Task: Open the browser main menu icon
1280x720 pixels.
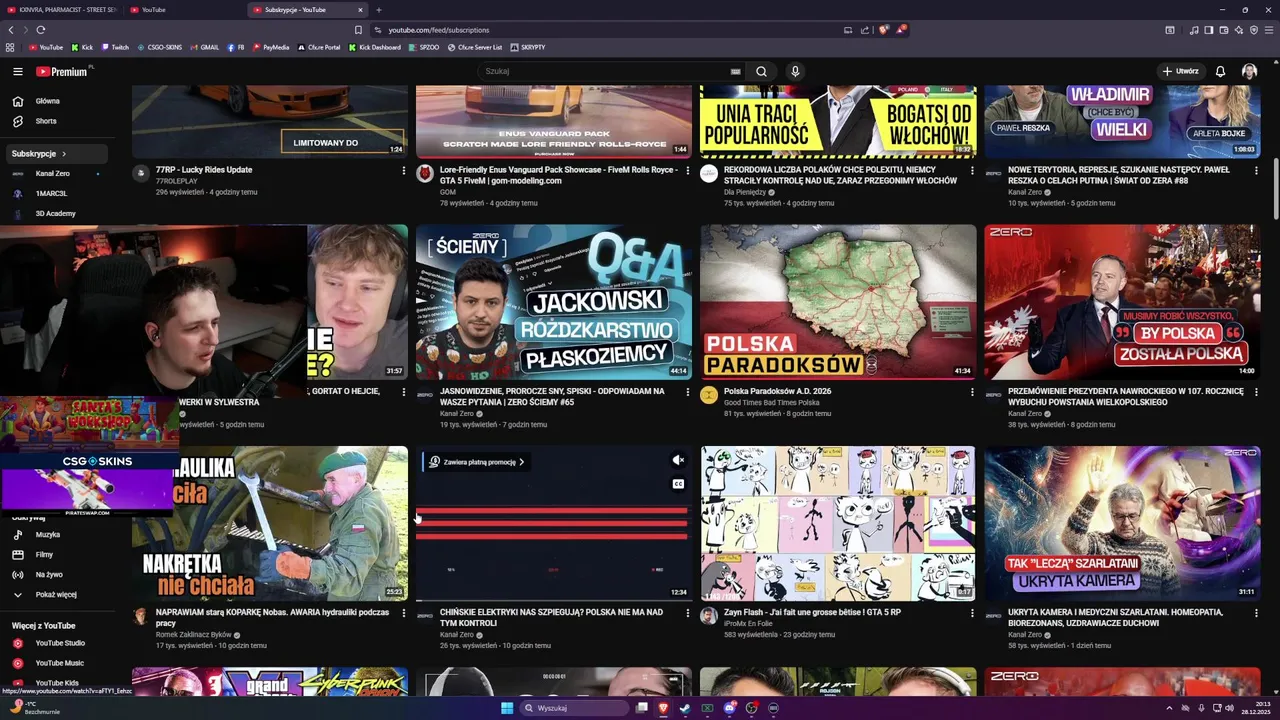Action: point(1270,30)
